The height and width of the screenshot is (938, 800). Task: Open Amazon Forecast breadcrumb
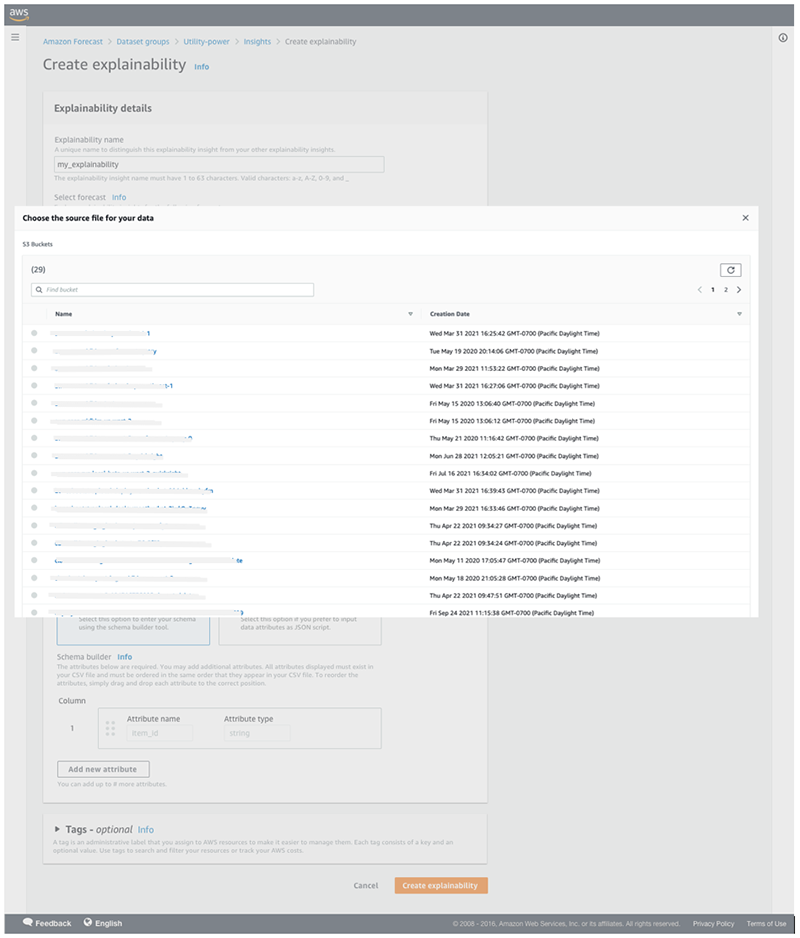pyautogui.click(x=73, y=41)
